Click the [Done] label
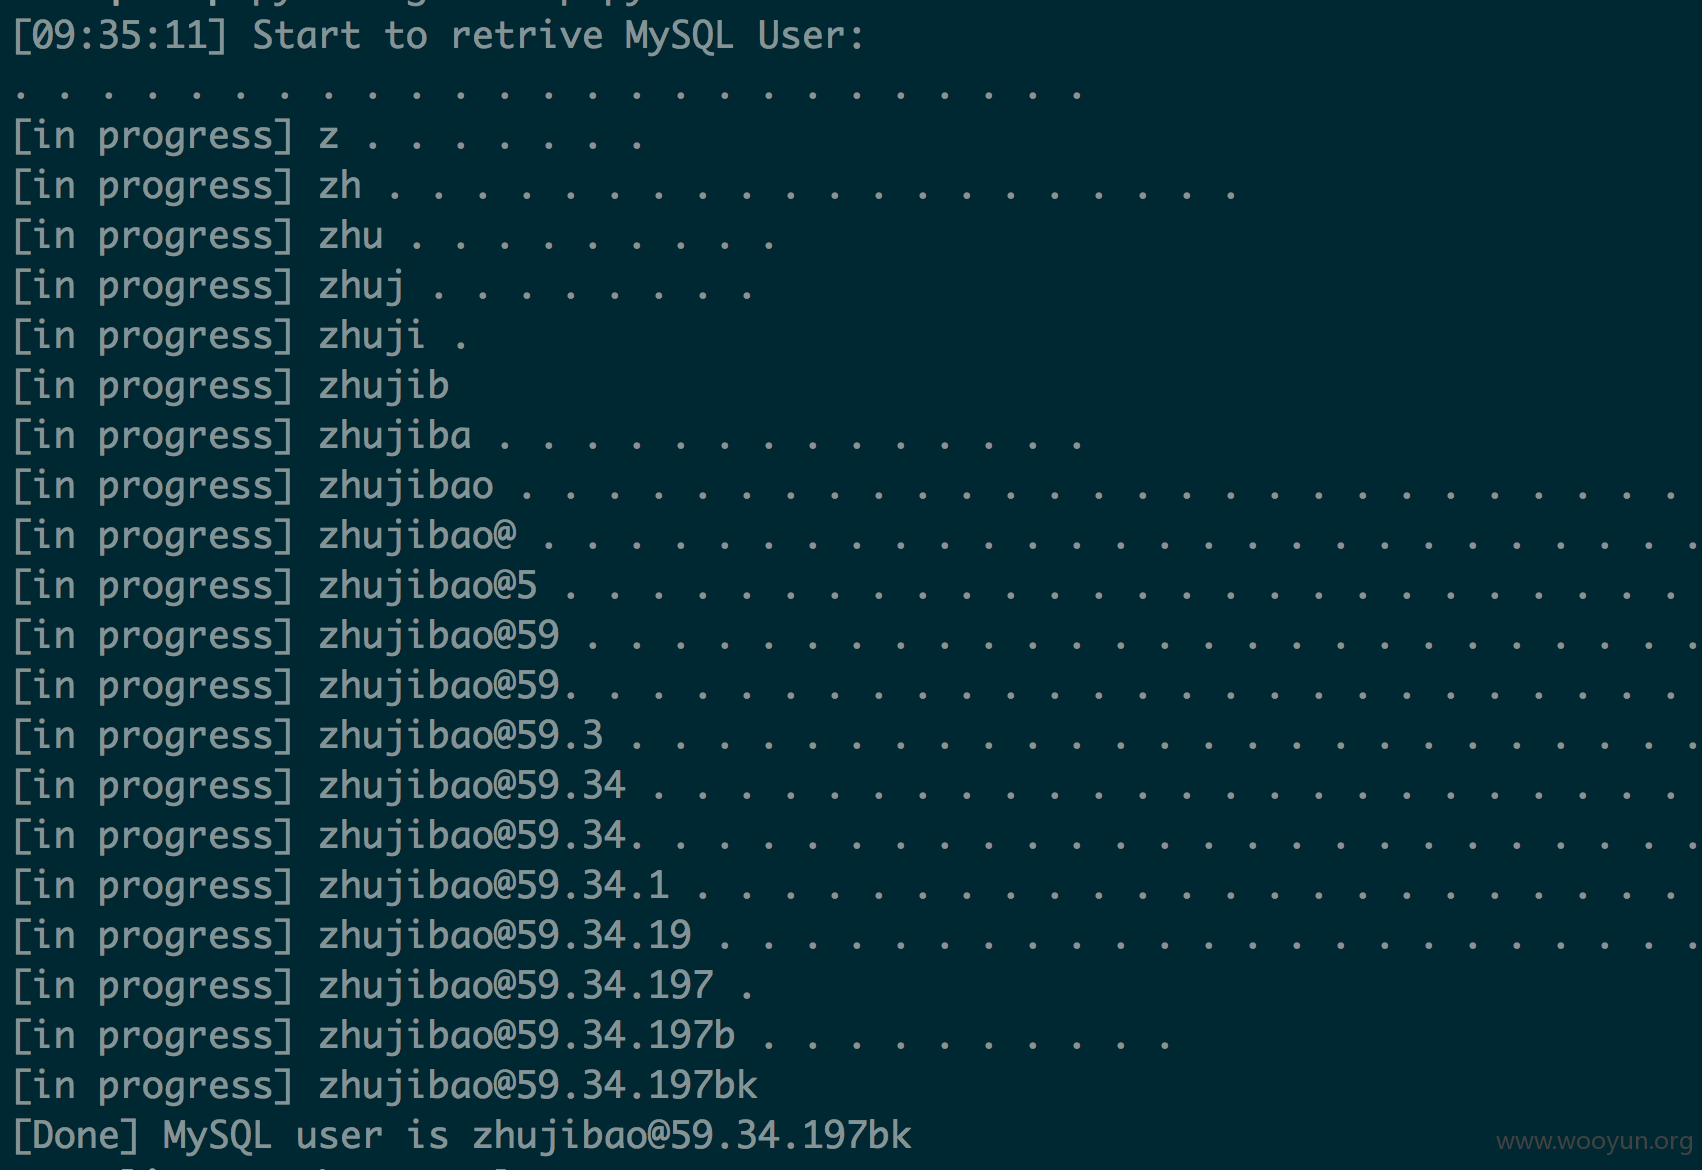1702x1170 pixels. click(x=76, y=1137)
